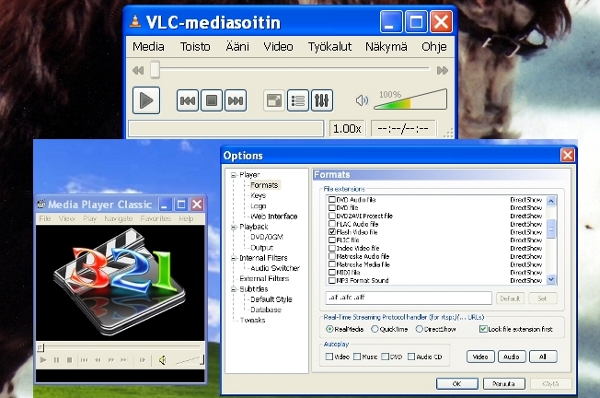600x398 pixels.
Task: Mute Media Player Classic speaker icon
Action: [163, 360]
